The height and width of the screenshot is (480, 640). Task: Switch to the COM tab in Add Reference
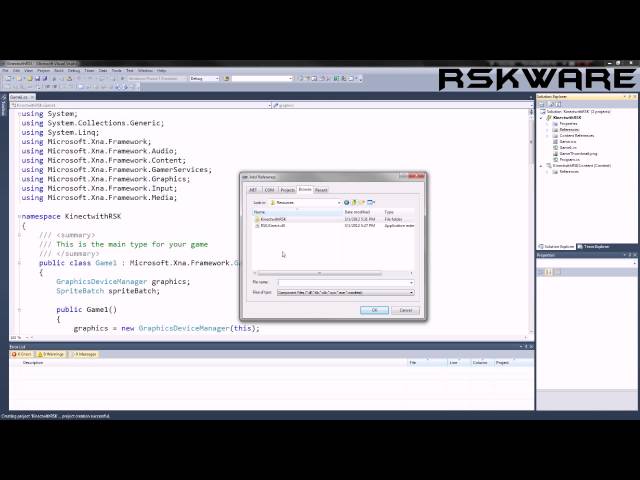(269, 190)
